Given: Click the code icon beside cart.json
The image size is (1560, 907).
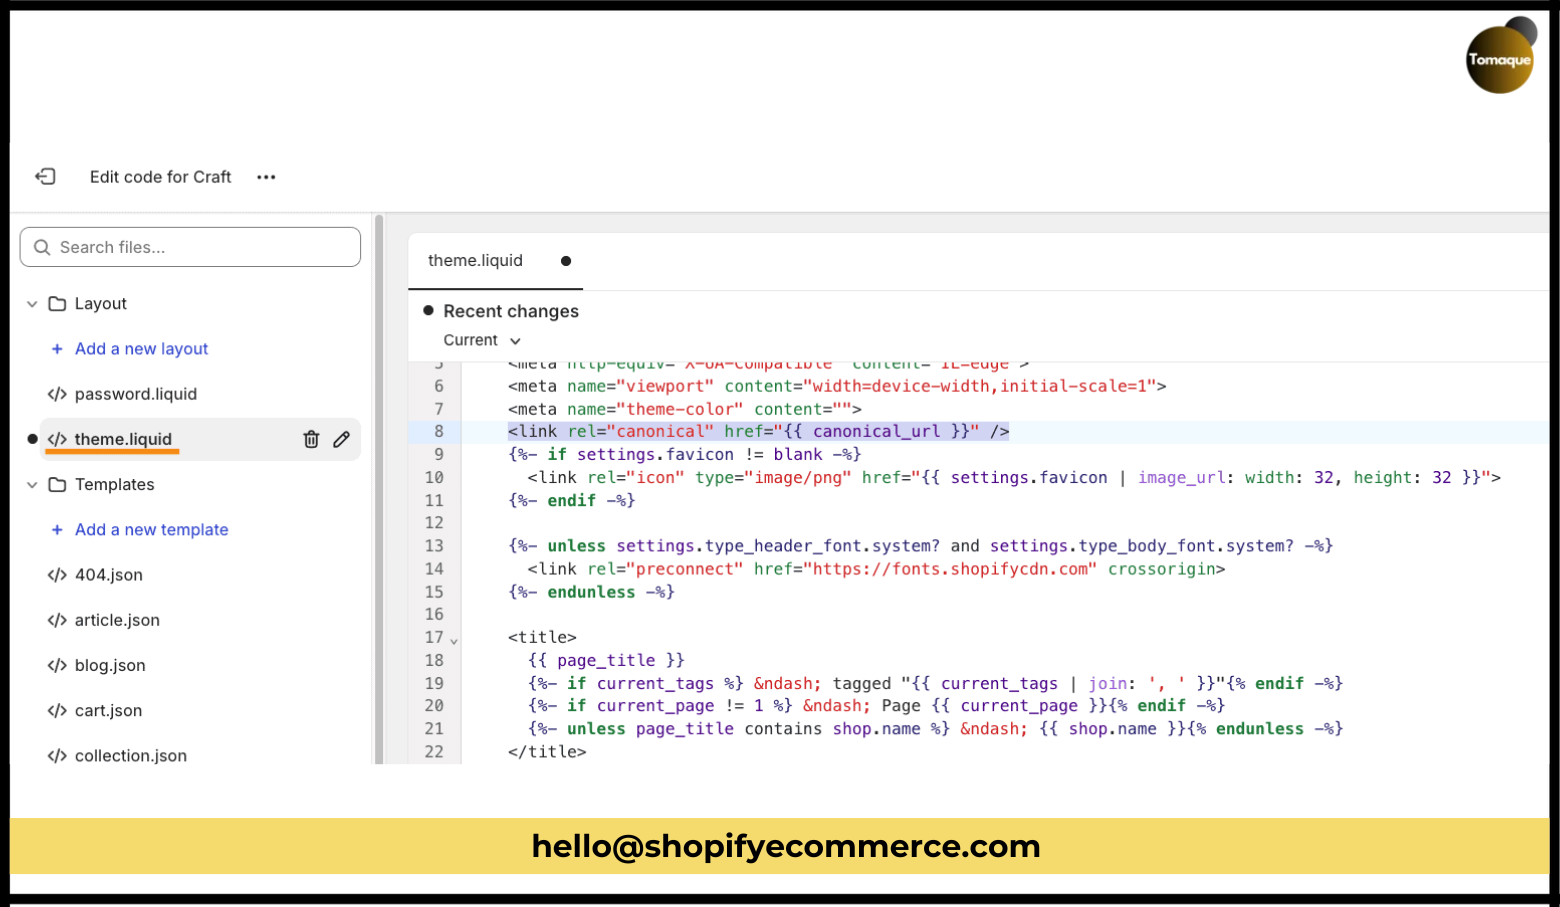Looking at the screenshot, I should click(57, 711).
